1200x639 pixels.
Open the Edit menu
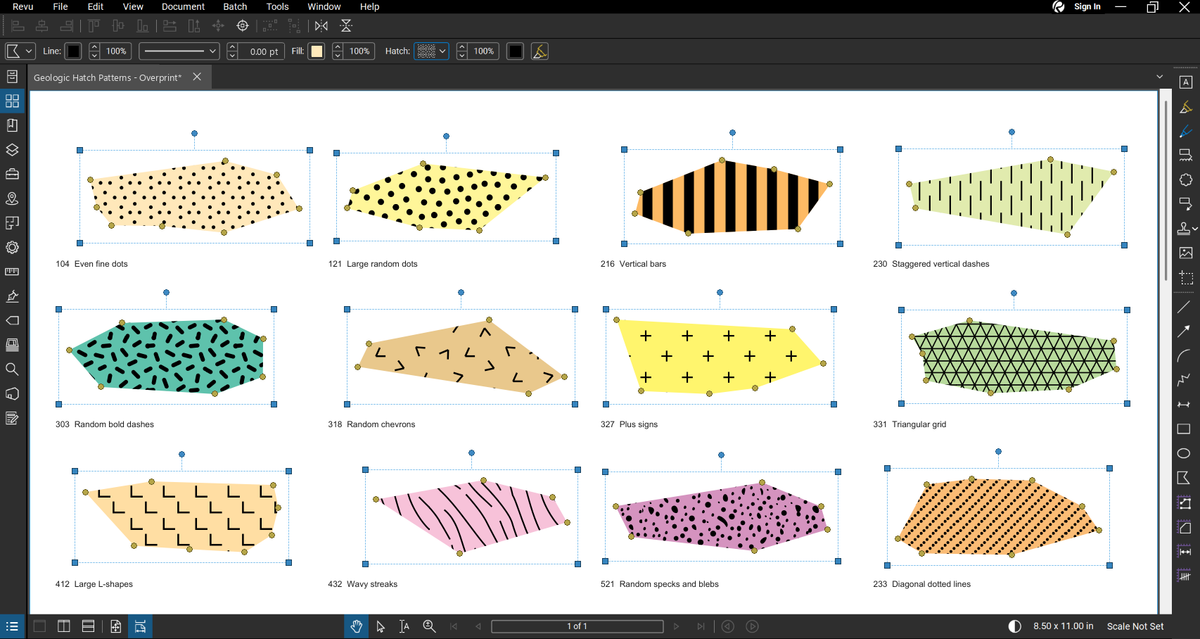point(95,7)
